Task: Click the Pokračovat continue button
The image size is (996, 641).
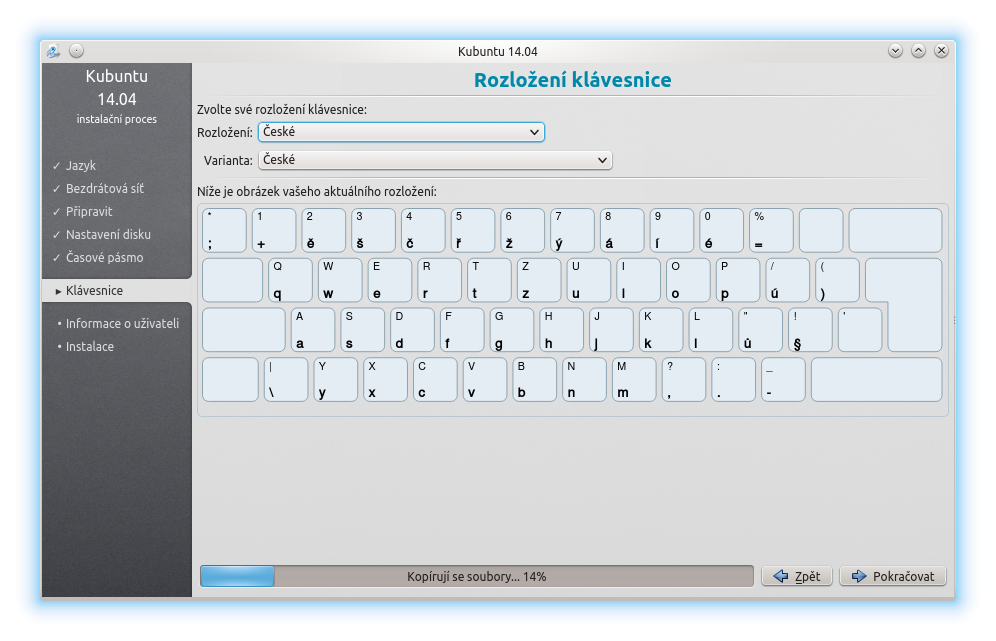Action: tap(892, 576)
